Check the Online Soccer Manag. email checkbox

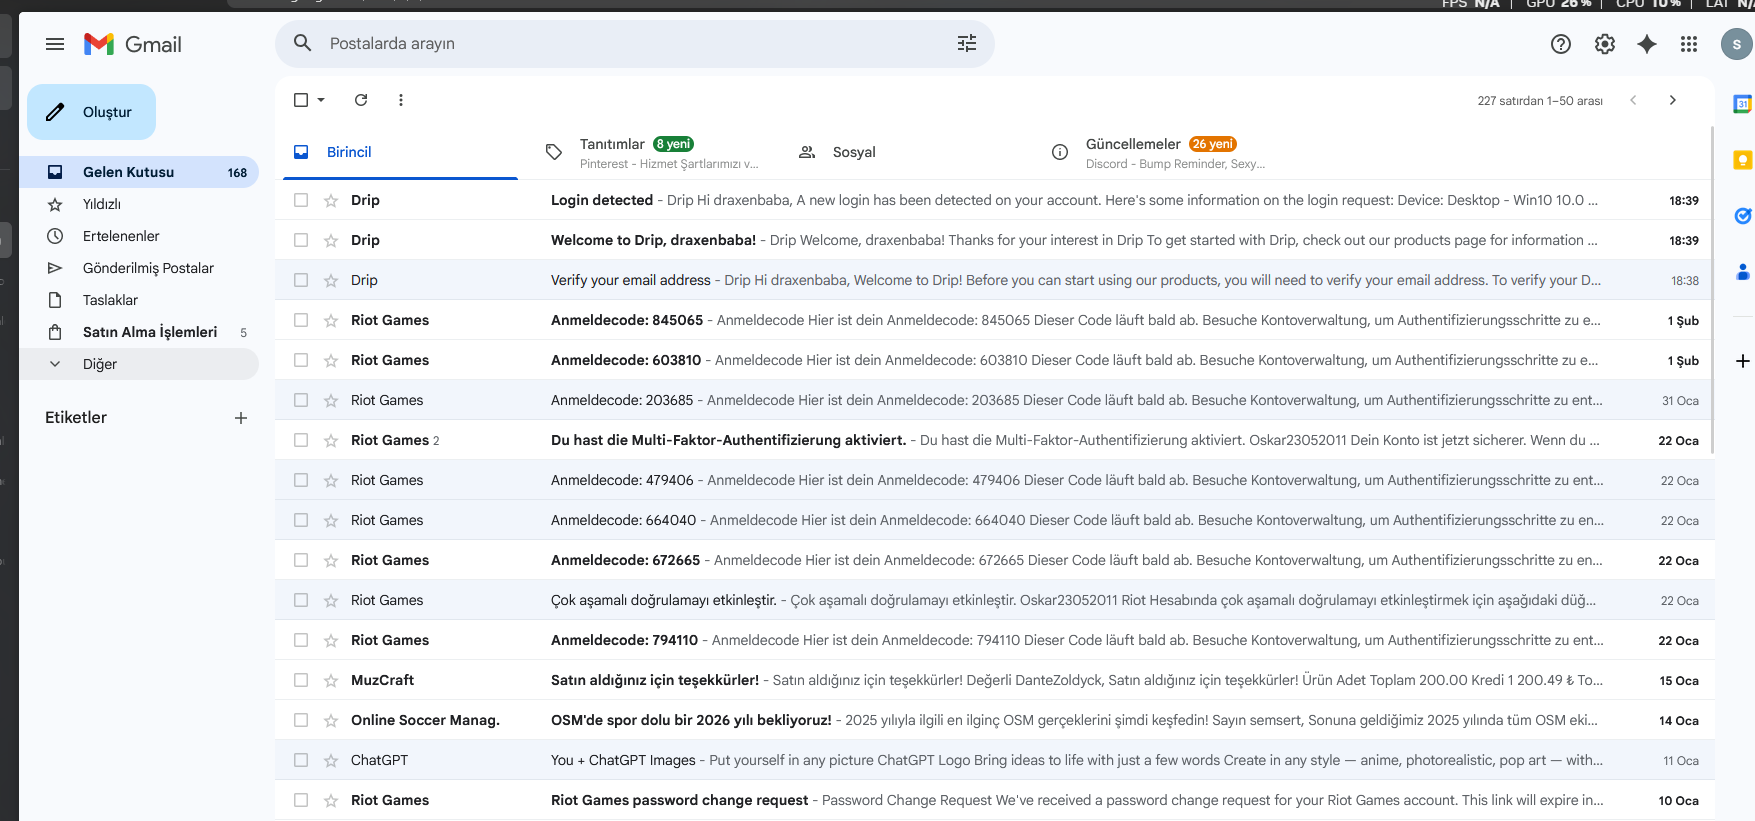(301, 720)
